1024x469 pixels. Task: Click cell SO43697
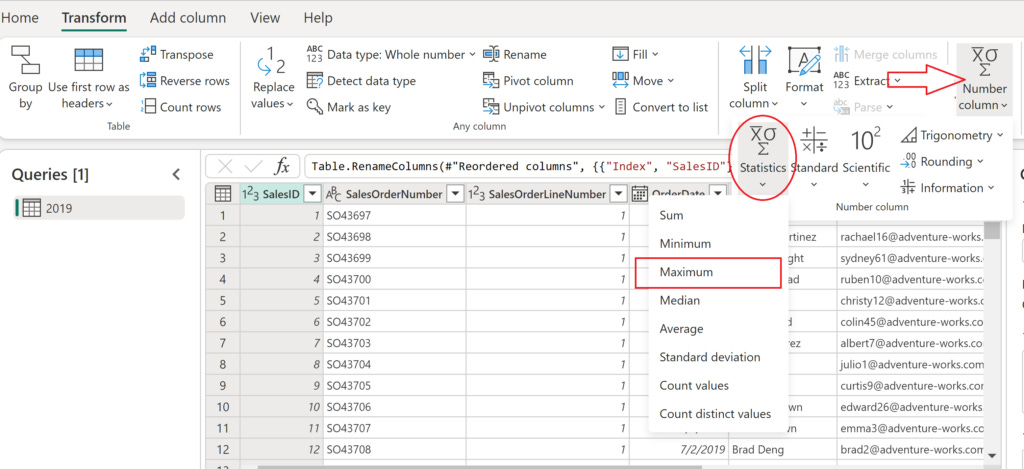394,216
